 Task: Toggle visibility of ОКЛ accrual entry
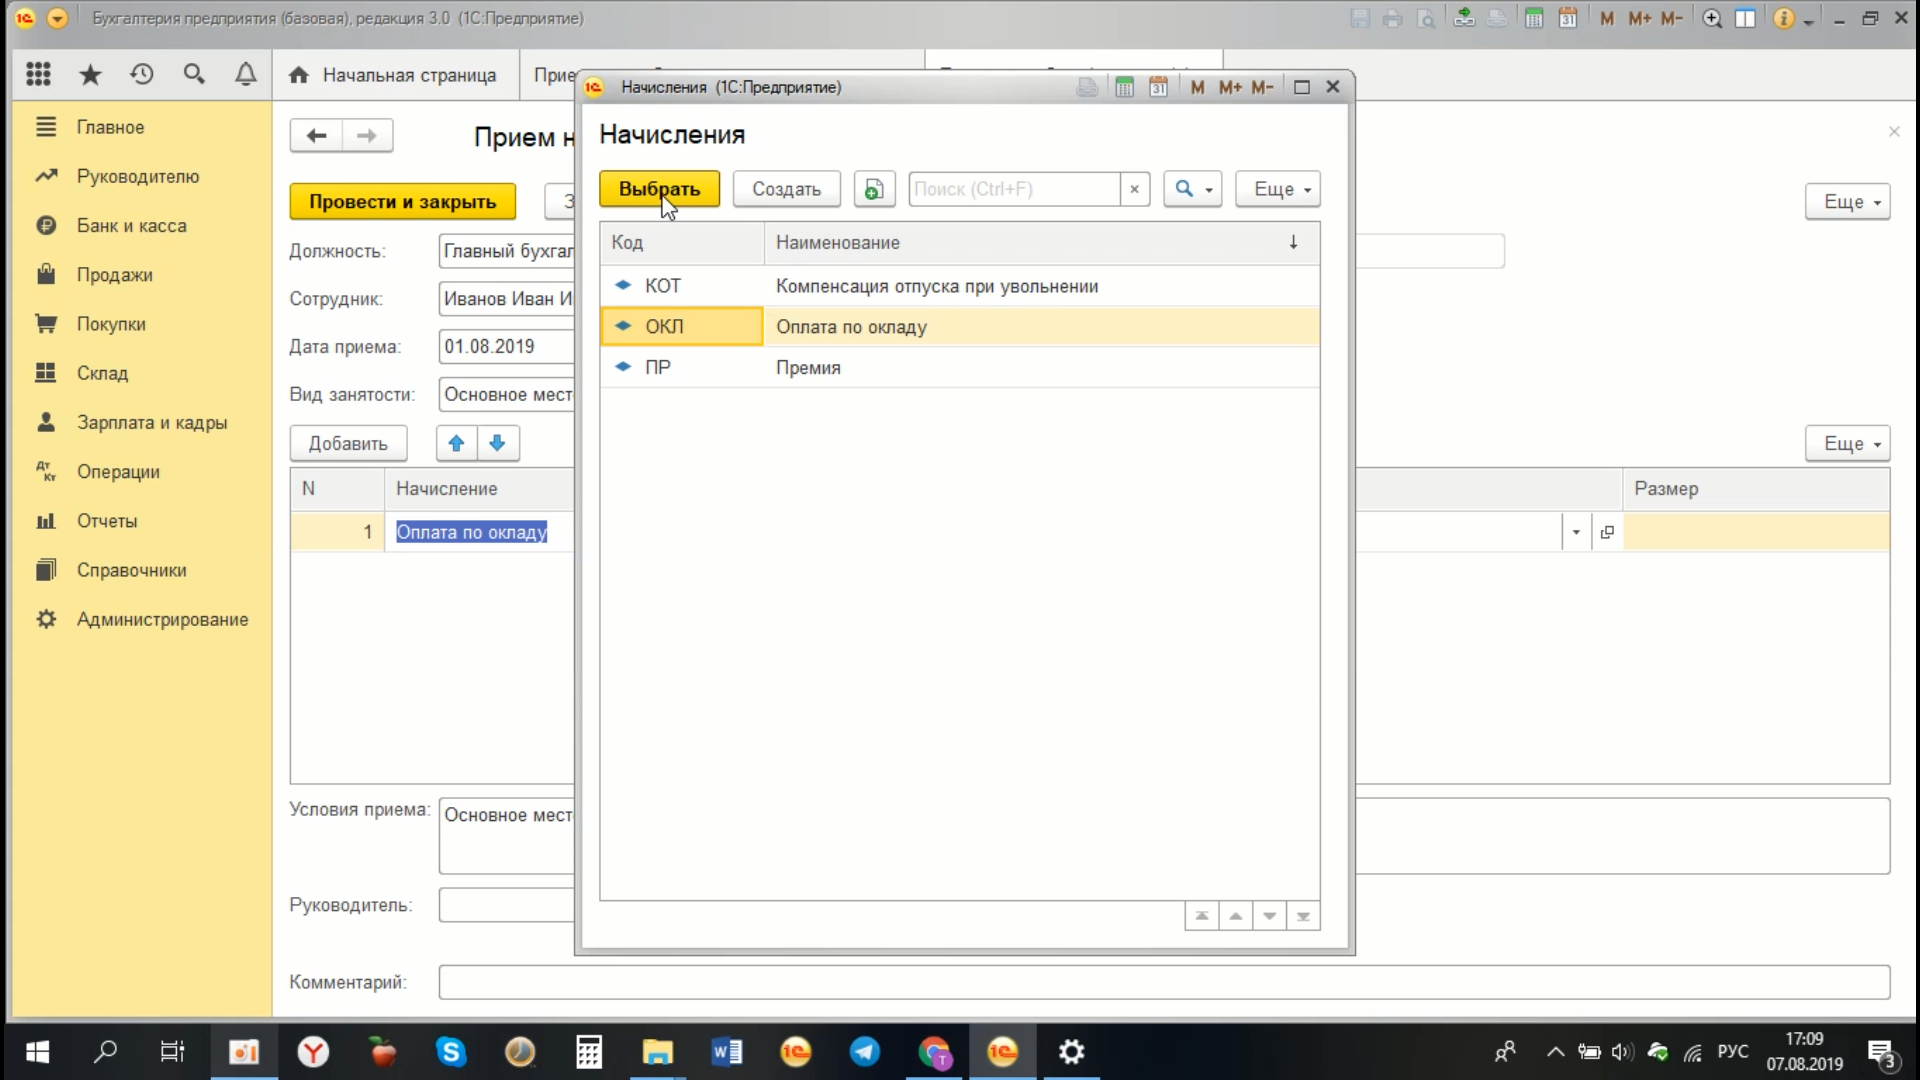click(622, 326)
